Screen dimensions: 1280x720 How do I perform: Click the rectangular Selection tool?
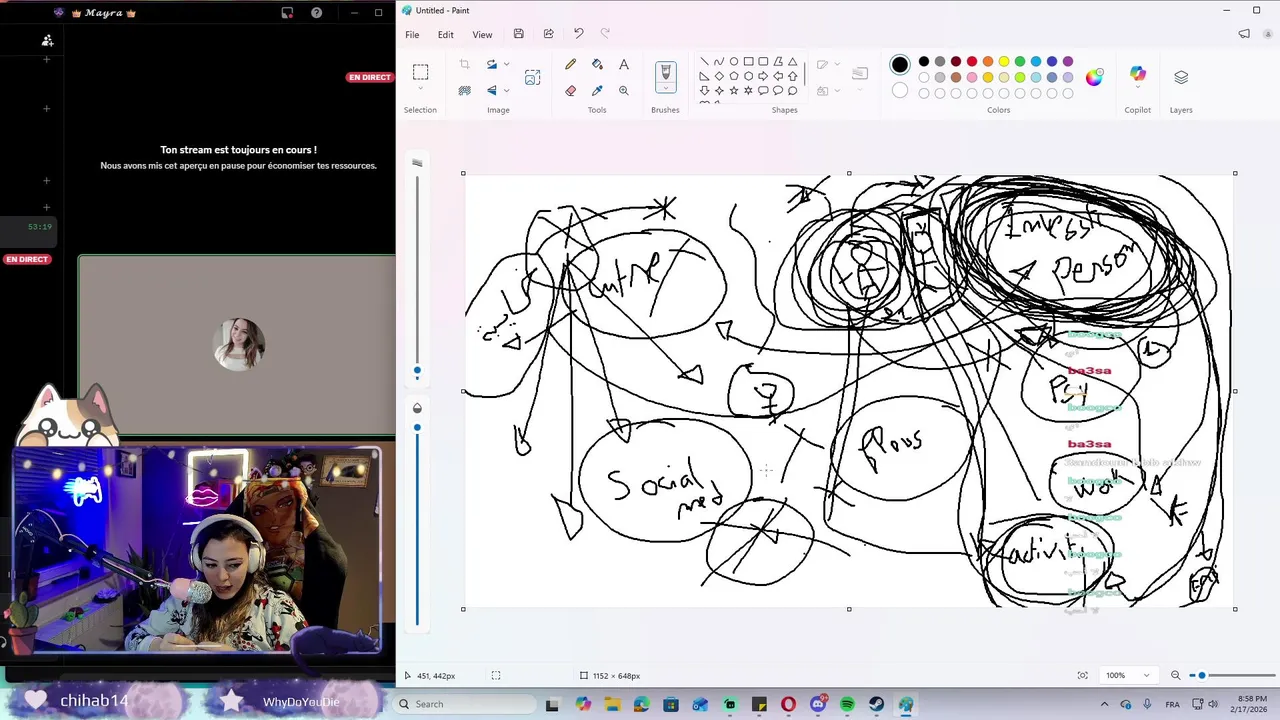(x=420, y=72)
